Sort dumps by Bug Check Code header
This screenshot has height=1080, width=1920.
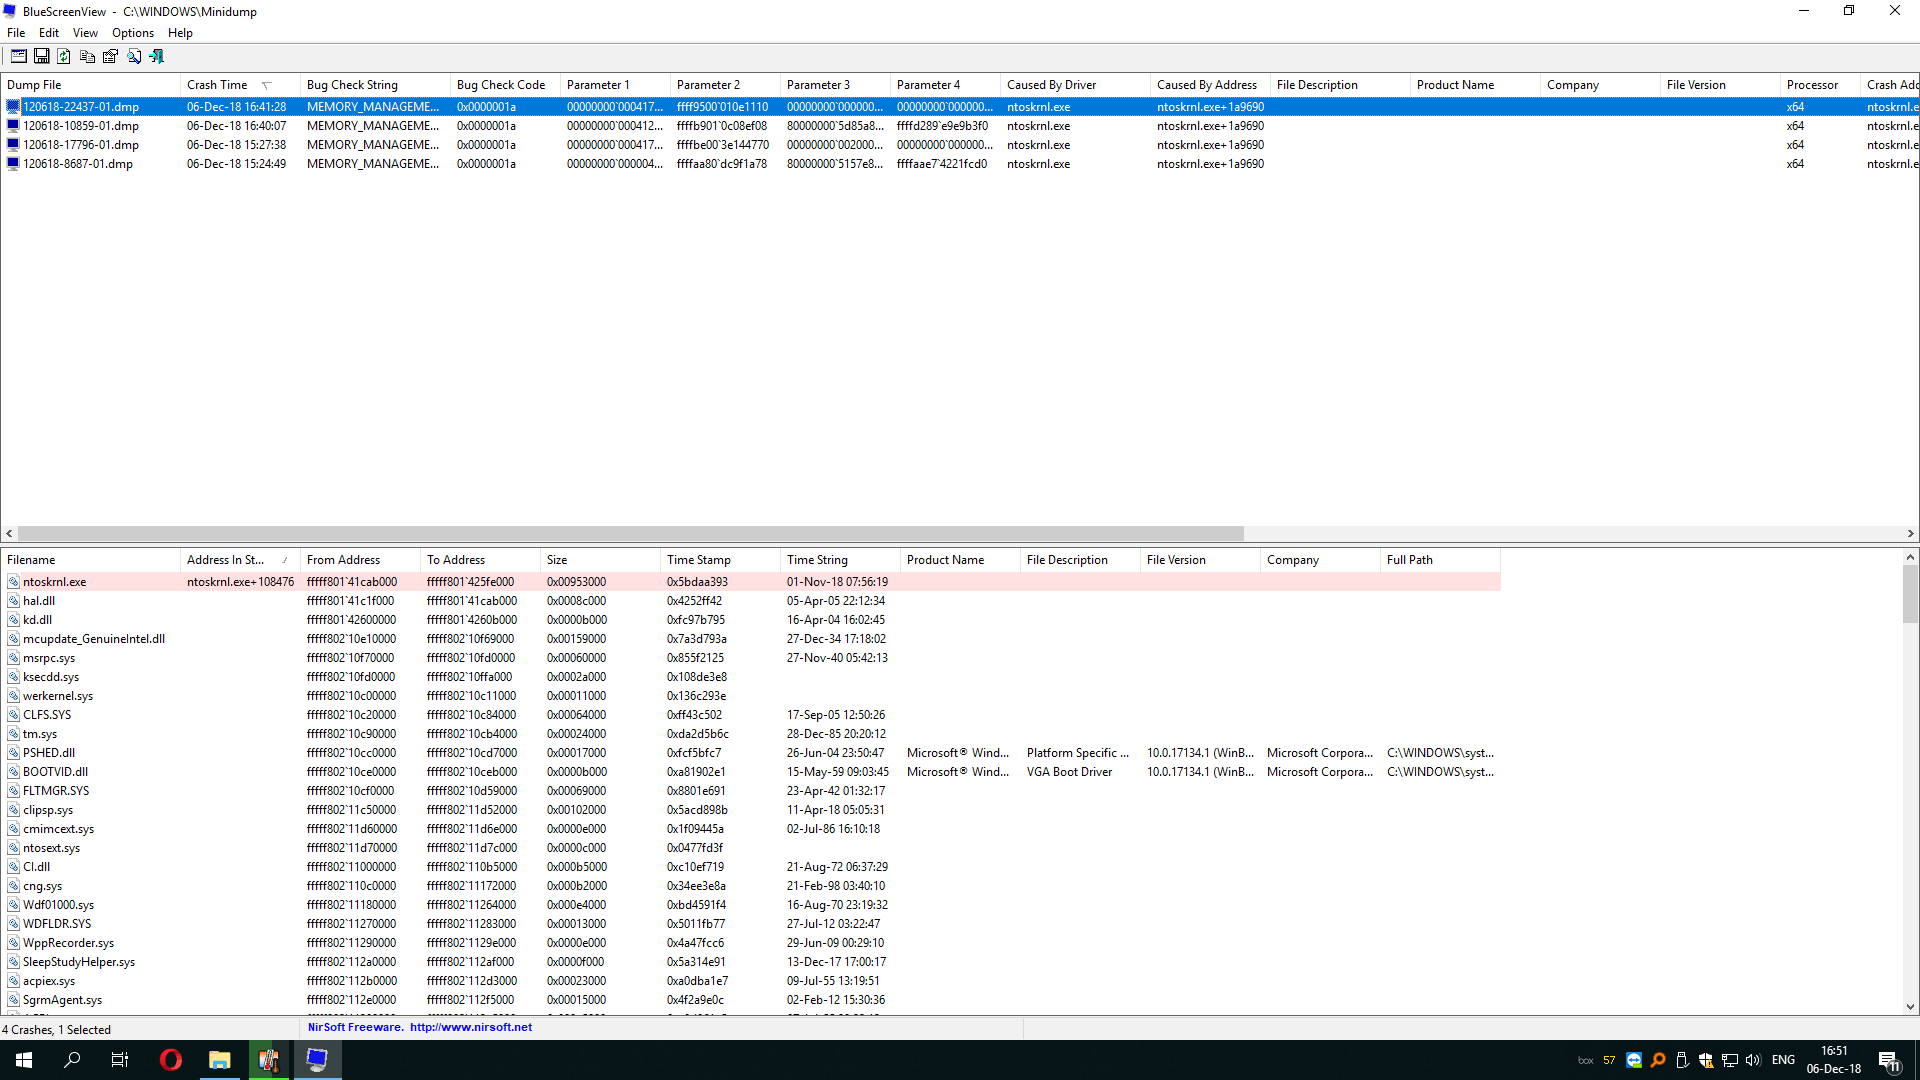tap(500, 85)
